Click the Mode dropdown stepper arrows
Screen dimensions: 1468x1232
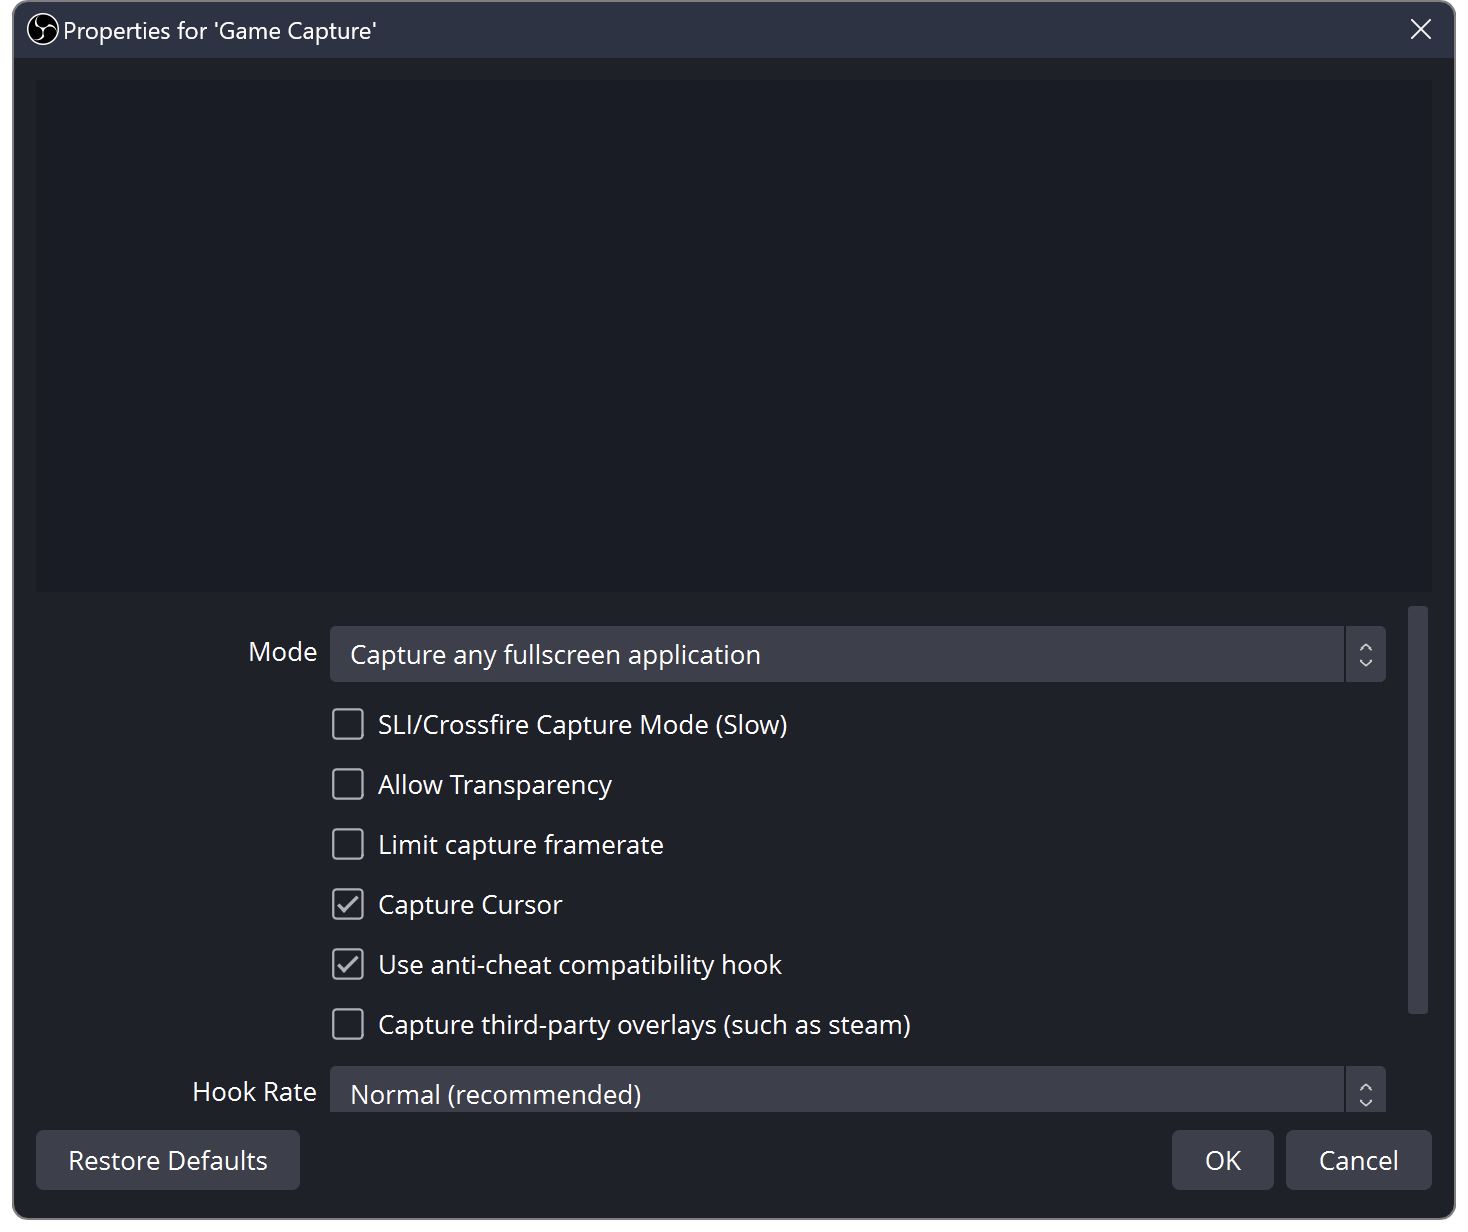point(1365,654)
